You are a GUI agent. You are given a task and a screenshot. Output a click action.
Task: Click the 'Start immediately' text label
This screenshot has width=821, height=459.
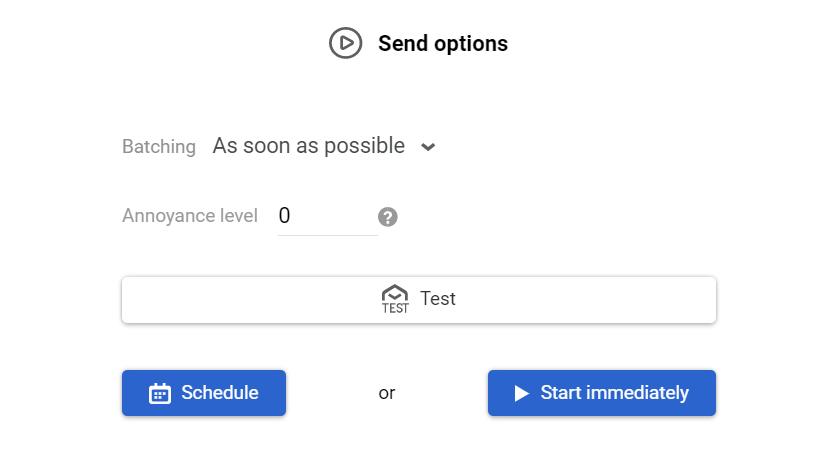614,393
